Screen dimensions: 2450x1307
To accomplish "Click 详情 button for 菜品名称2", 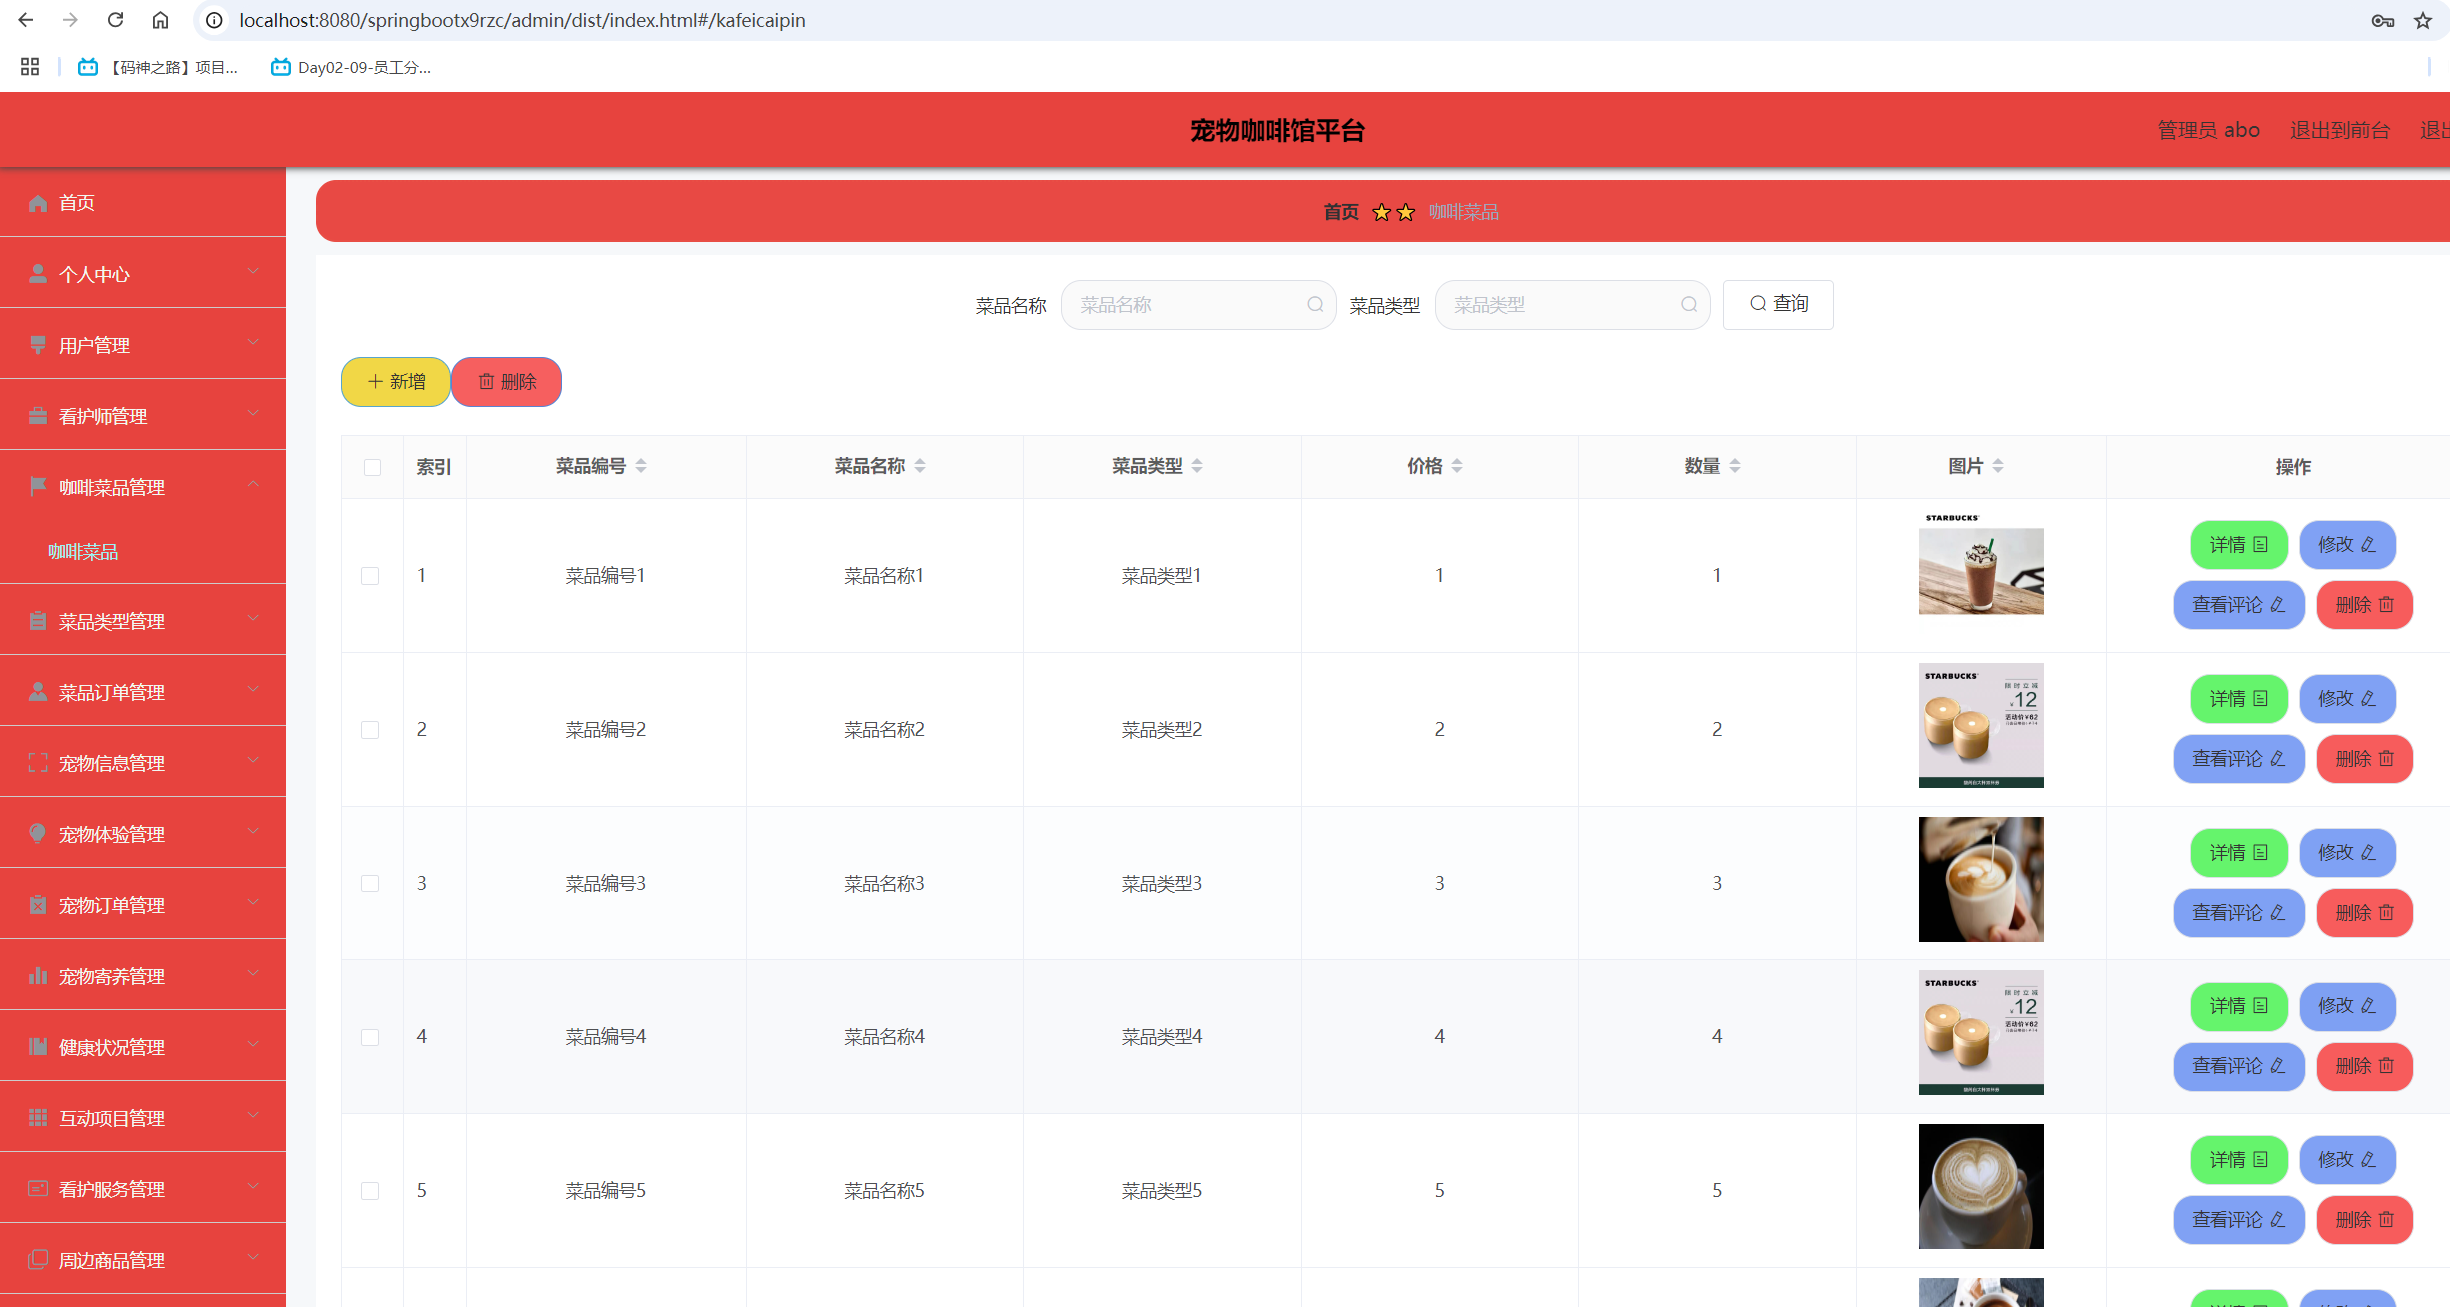I will 2238,699.
